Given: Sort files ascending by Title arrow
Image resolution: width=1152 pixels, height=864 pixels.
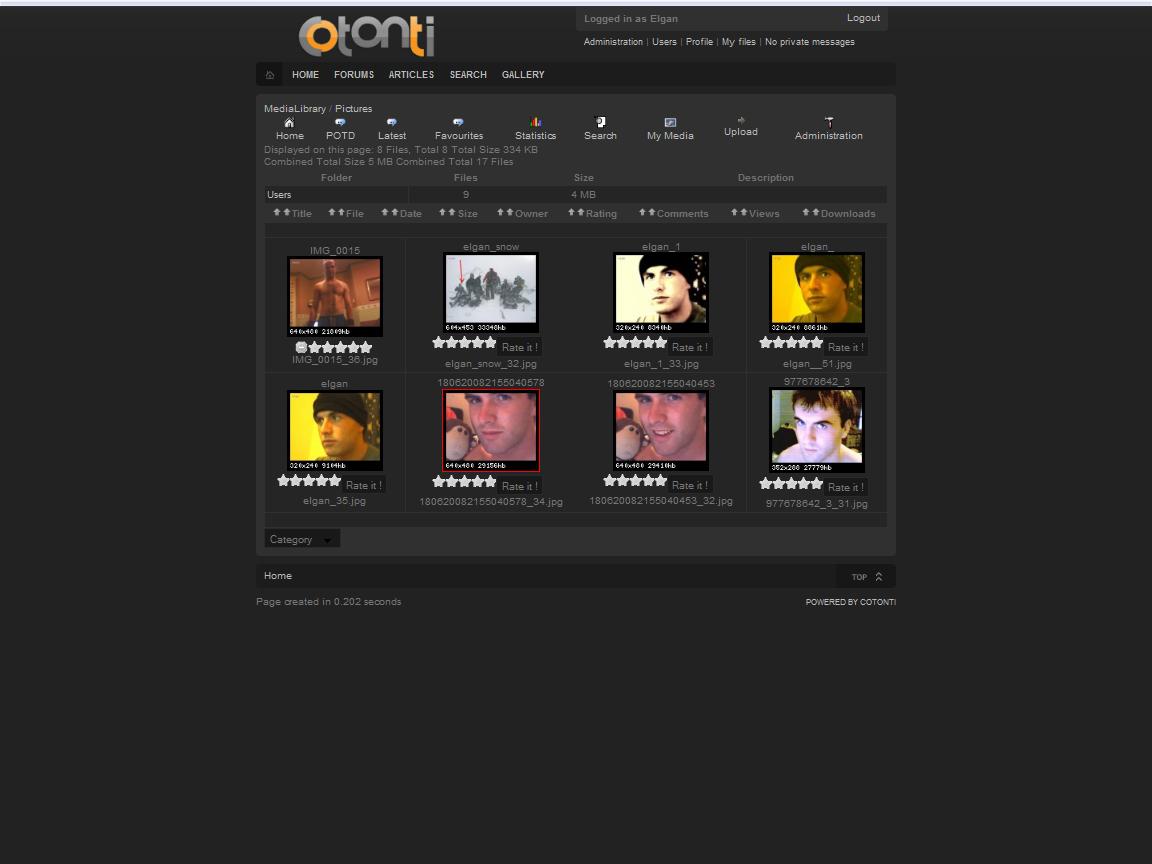Looking at the screenshot, I should (277, 212).
